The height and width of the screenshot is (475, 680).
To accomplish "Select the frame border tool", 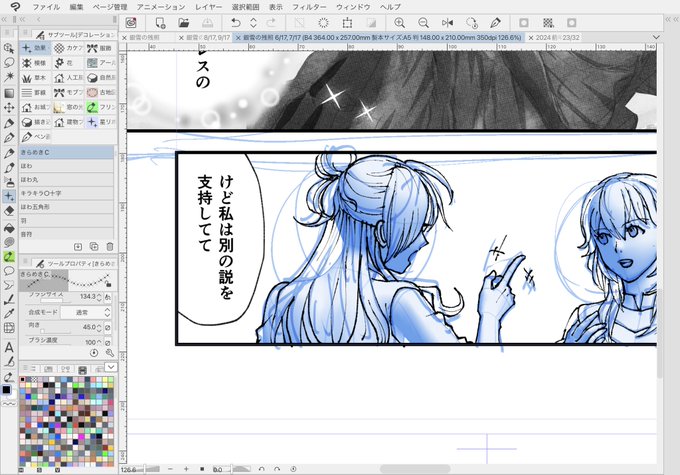I will click(9, 328).
